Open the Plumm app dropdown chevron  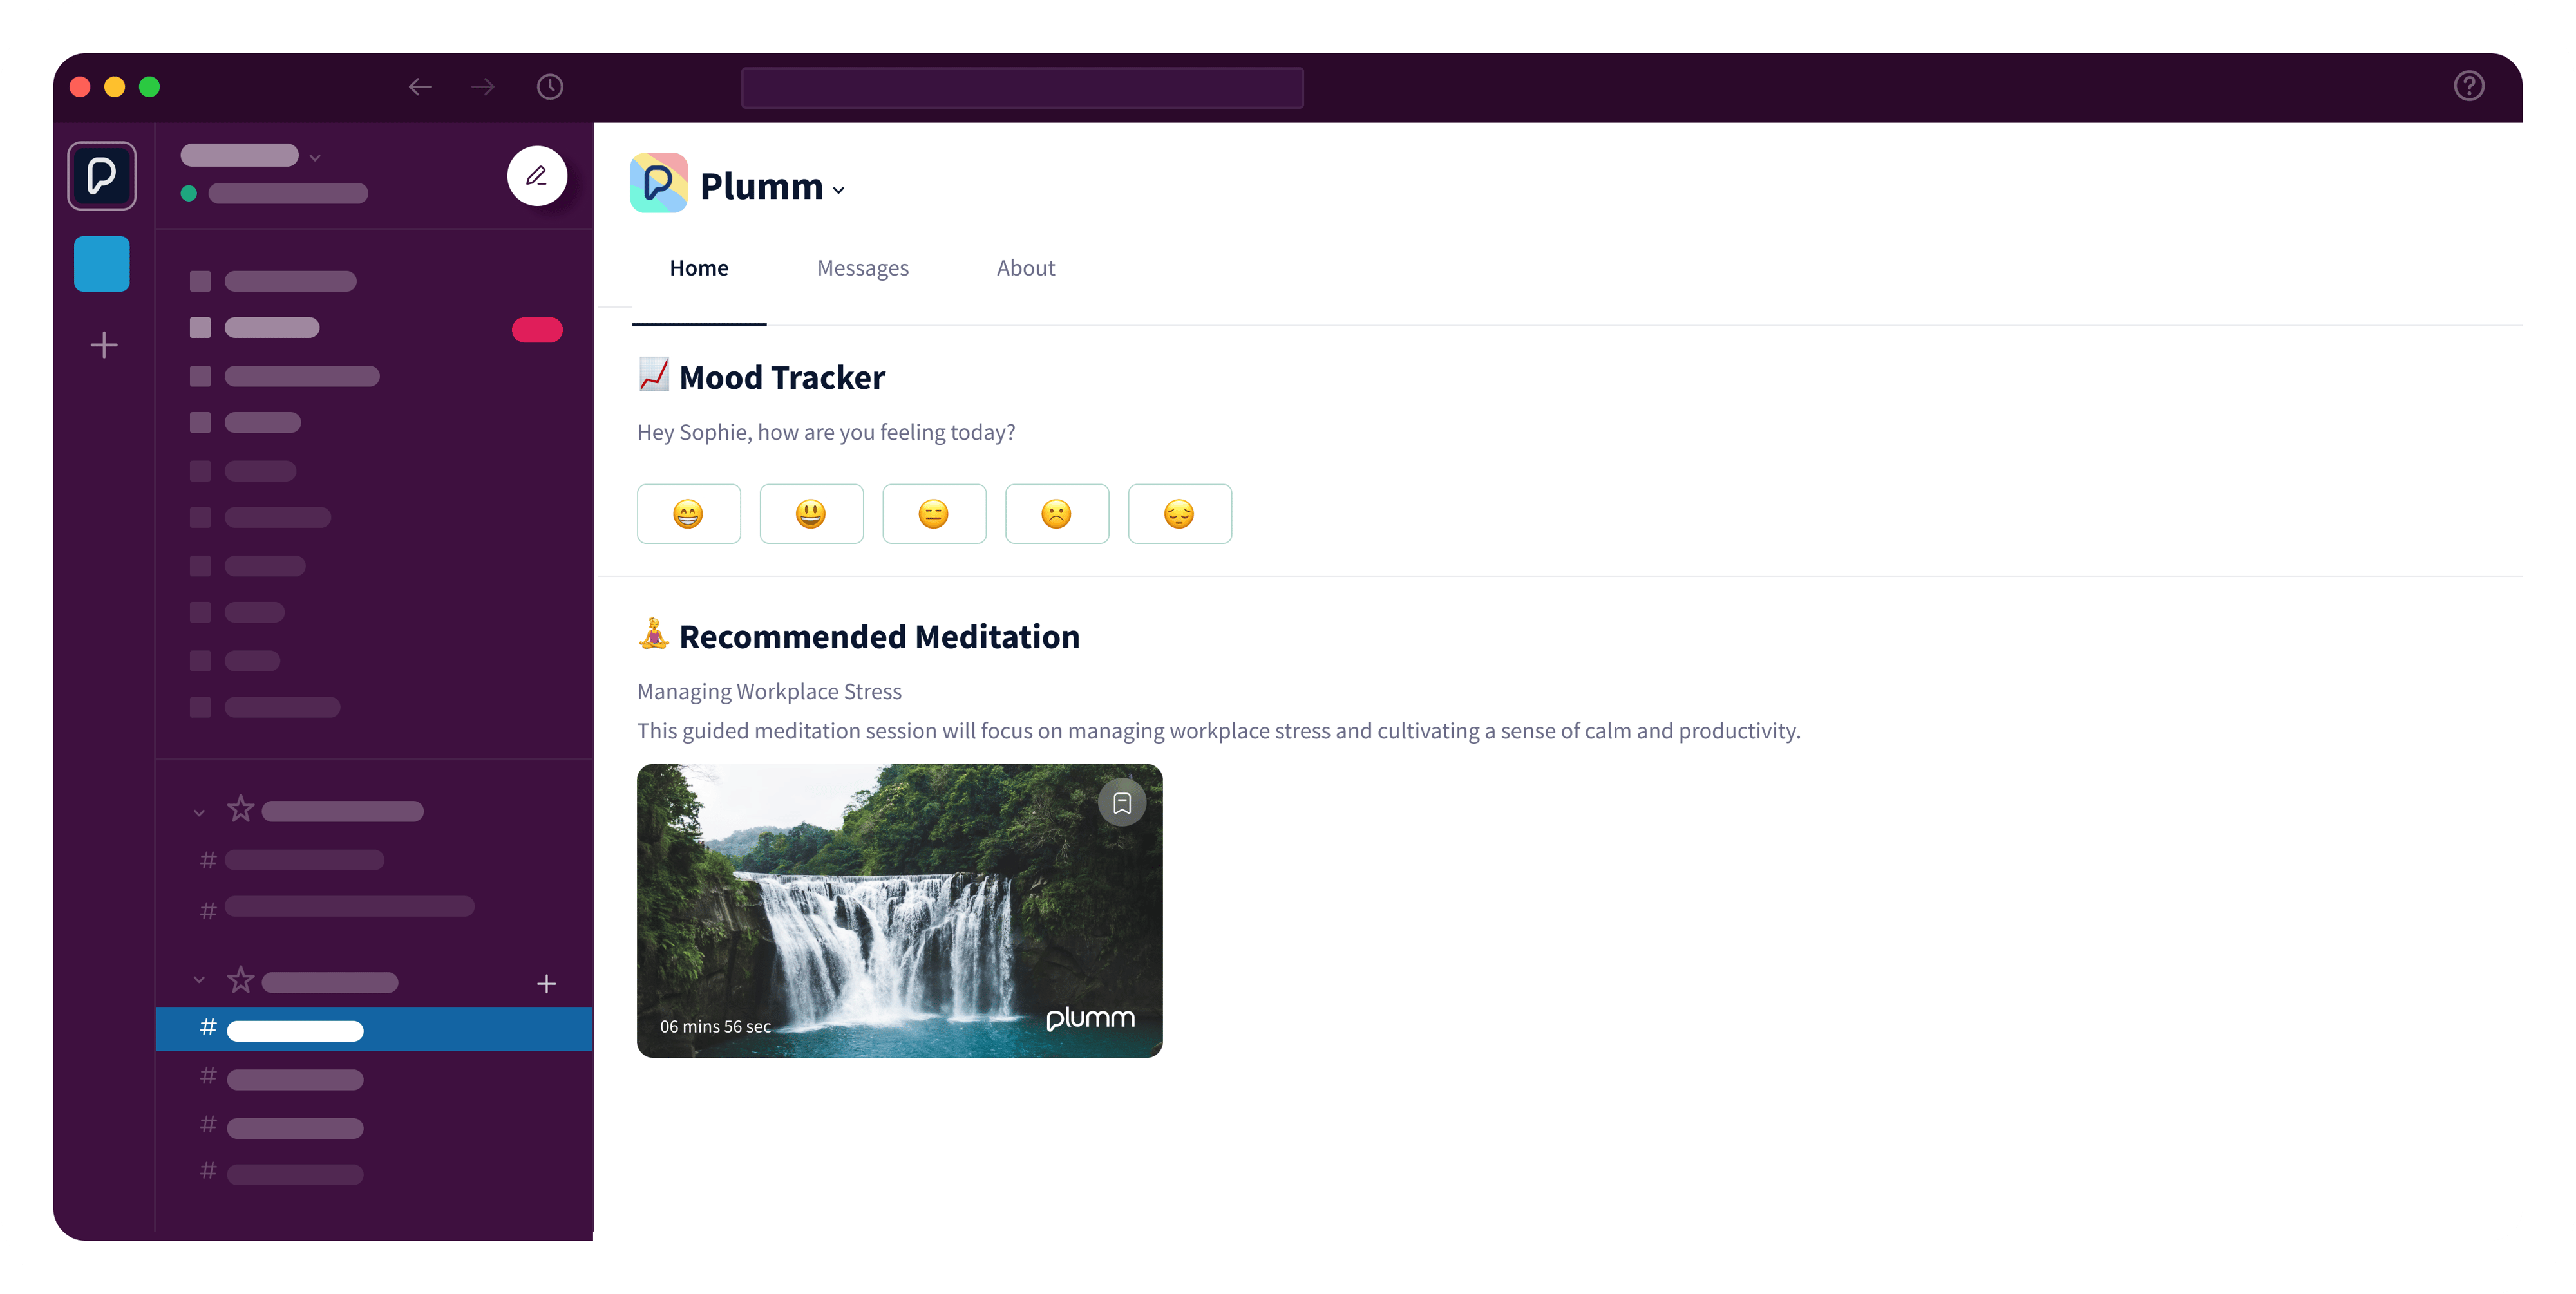coord(838,190)
